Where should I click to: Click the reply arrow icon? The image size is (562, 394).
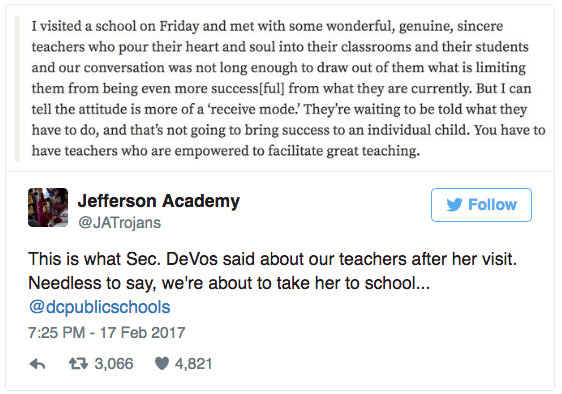(37, 364)
